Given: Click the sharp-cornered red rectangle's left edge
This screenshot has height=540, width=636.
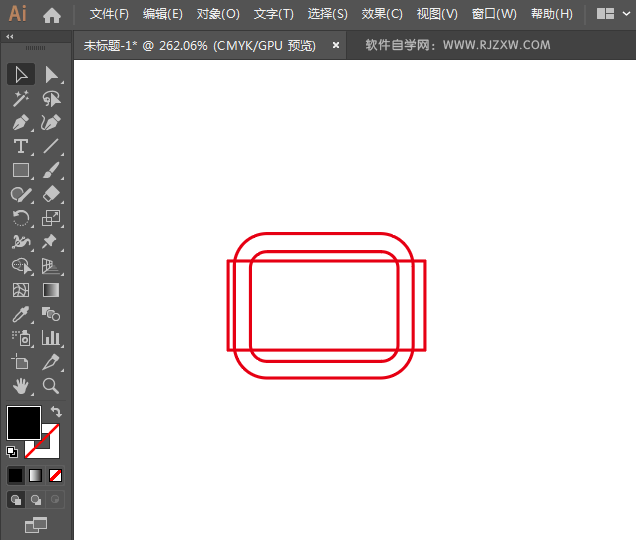Looking at the screenshot, I should coord(228,305).
